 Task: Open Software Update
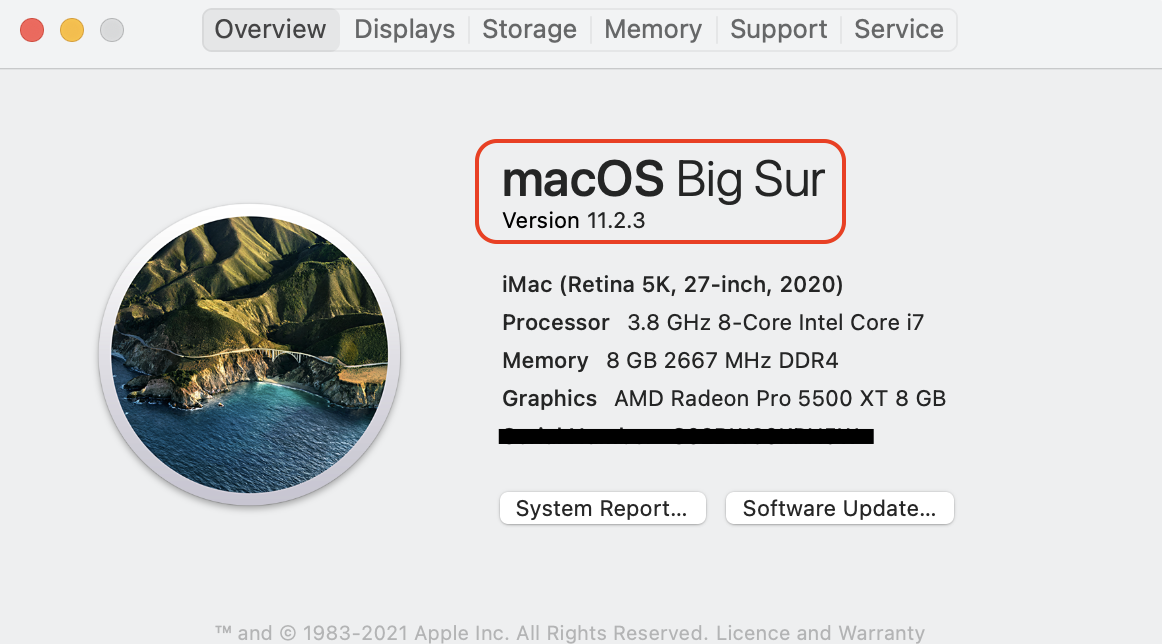pos(839,508)
